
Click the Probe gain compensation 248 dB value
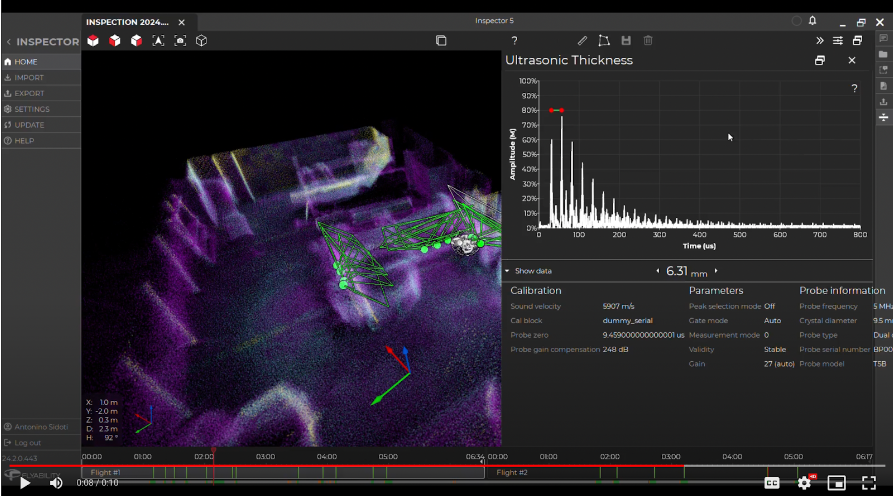pos(615,350)
